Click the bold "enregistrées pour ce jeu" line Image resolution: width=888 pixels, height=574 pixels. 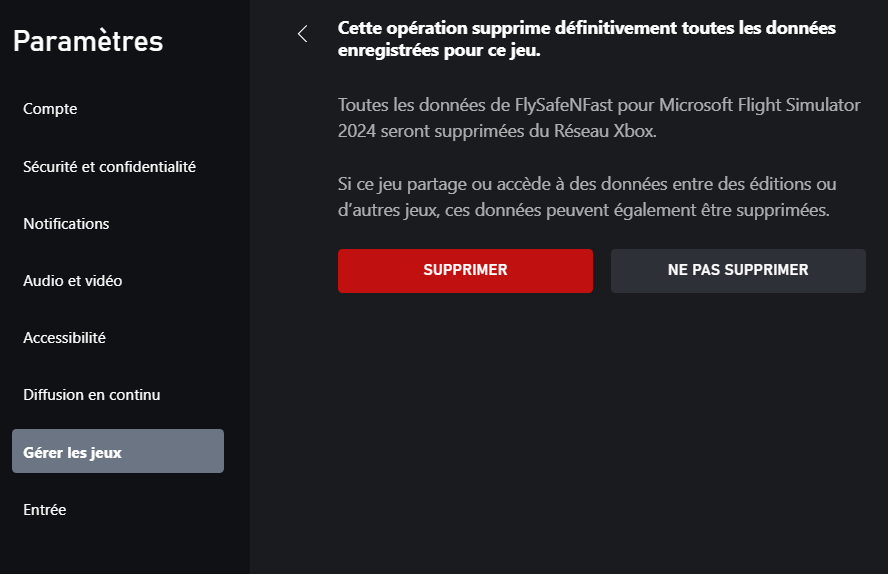pos(439,51)
